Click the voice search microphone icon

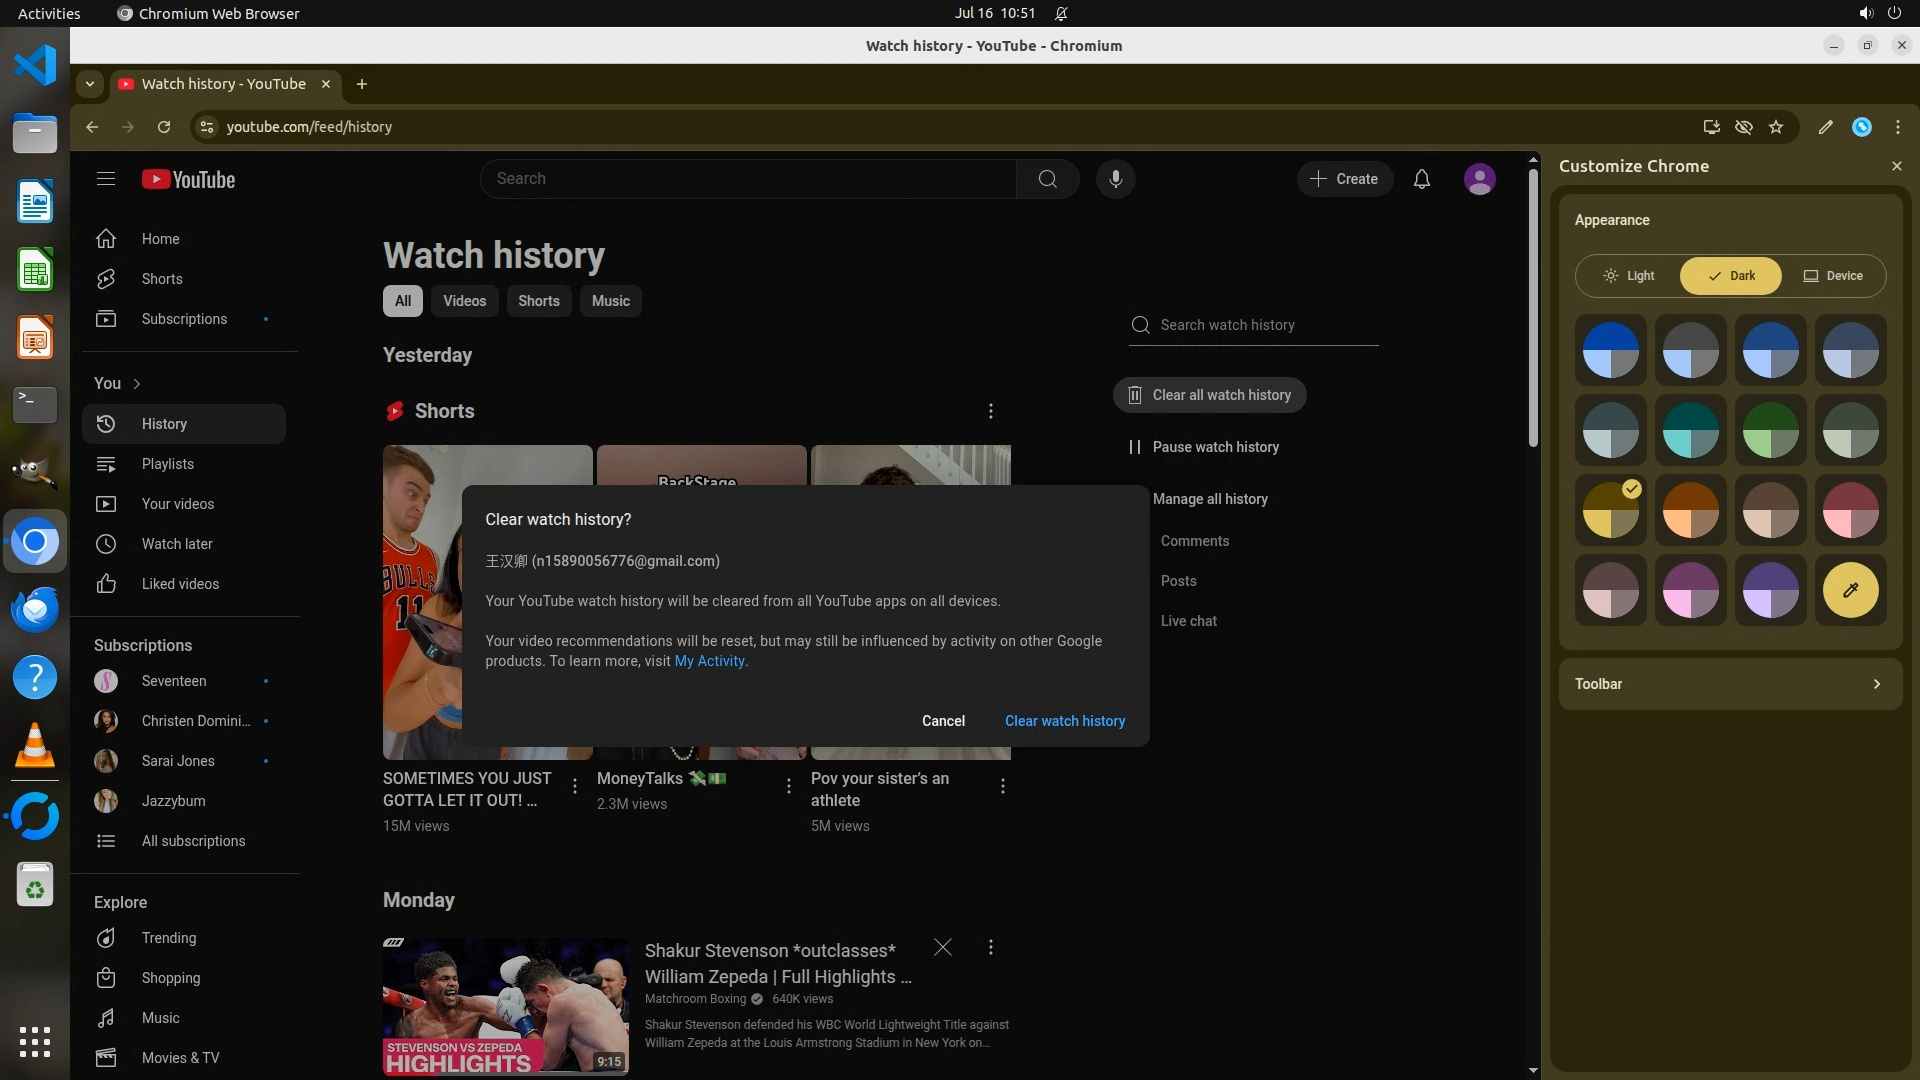(1115, 179)
